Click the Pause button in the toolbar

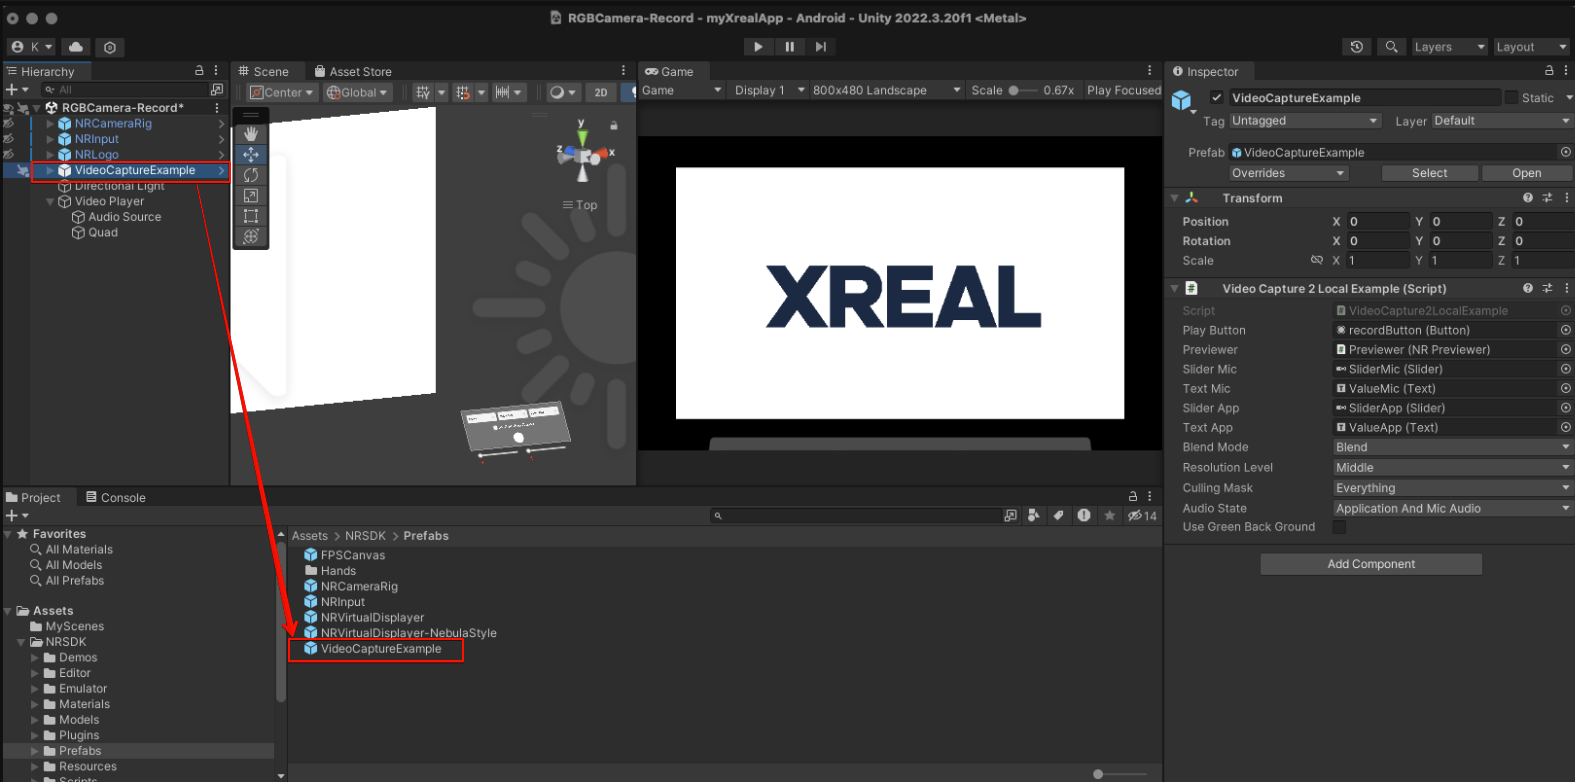[x=790, y=47]
